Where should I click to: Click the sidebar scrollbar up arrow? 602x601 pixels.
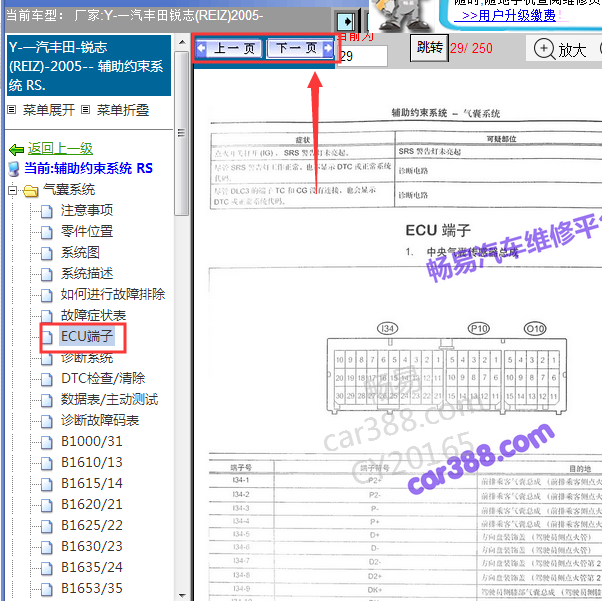tap(182, 42)
